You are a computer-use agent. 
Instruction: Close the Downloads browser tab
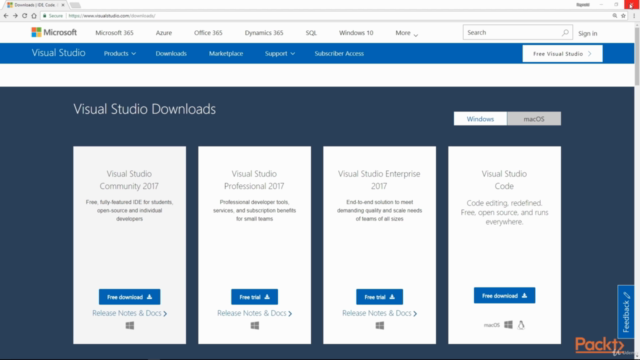(63, 5)
